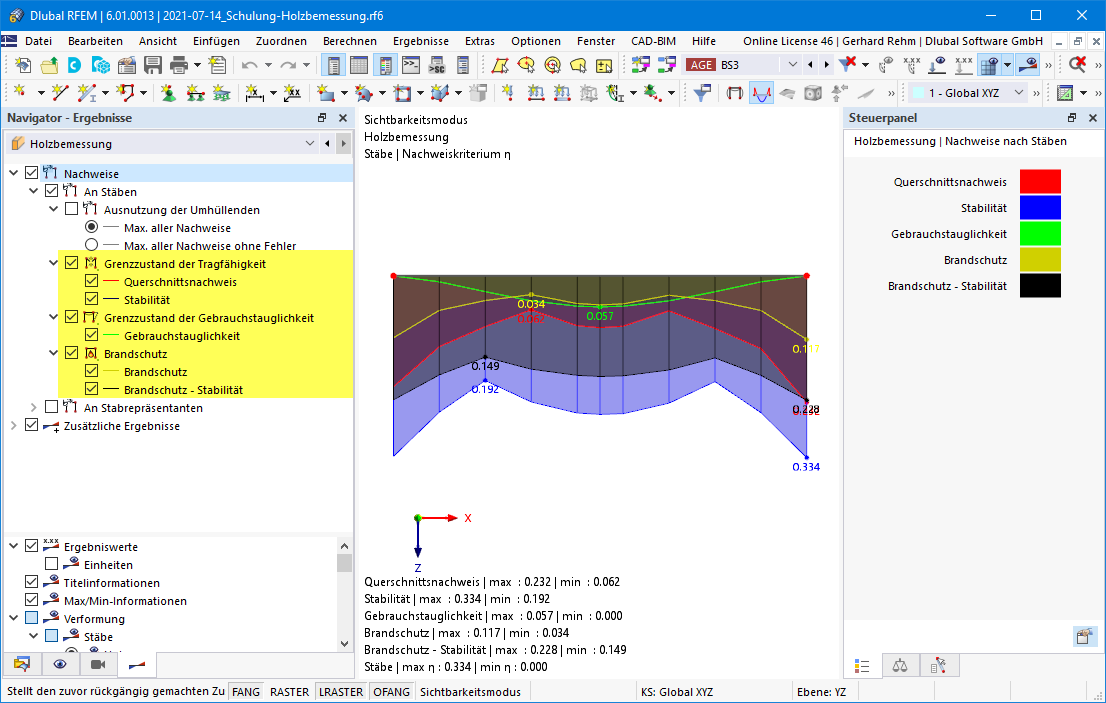Open the Steuerpanel scale factors tab
Screen dimensions: 1106x703
[x=900, y=666]
